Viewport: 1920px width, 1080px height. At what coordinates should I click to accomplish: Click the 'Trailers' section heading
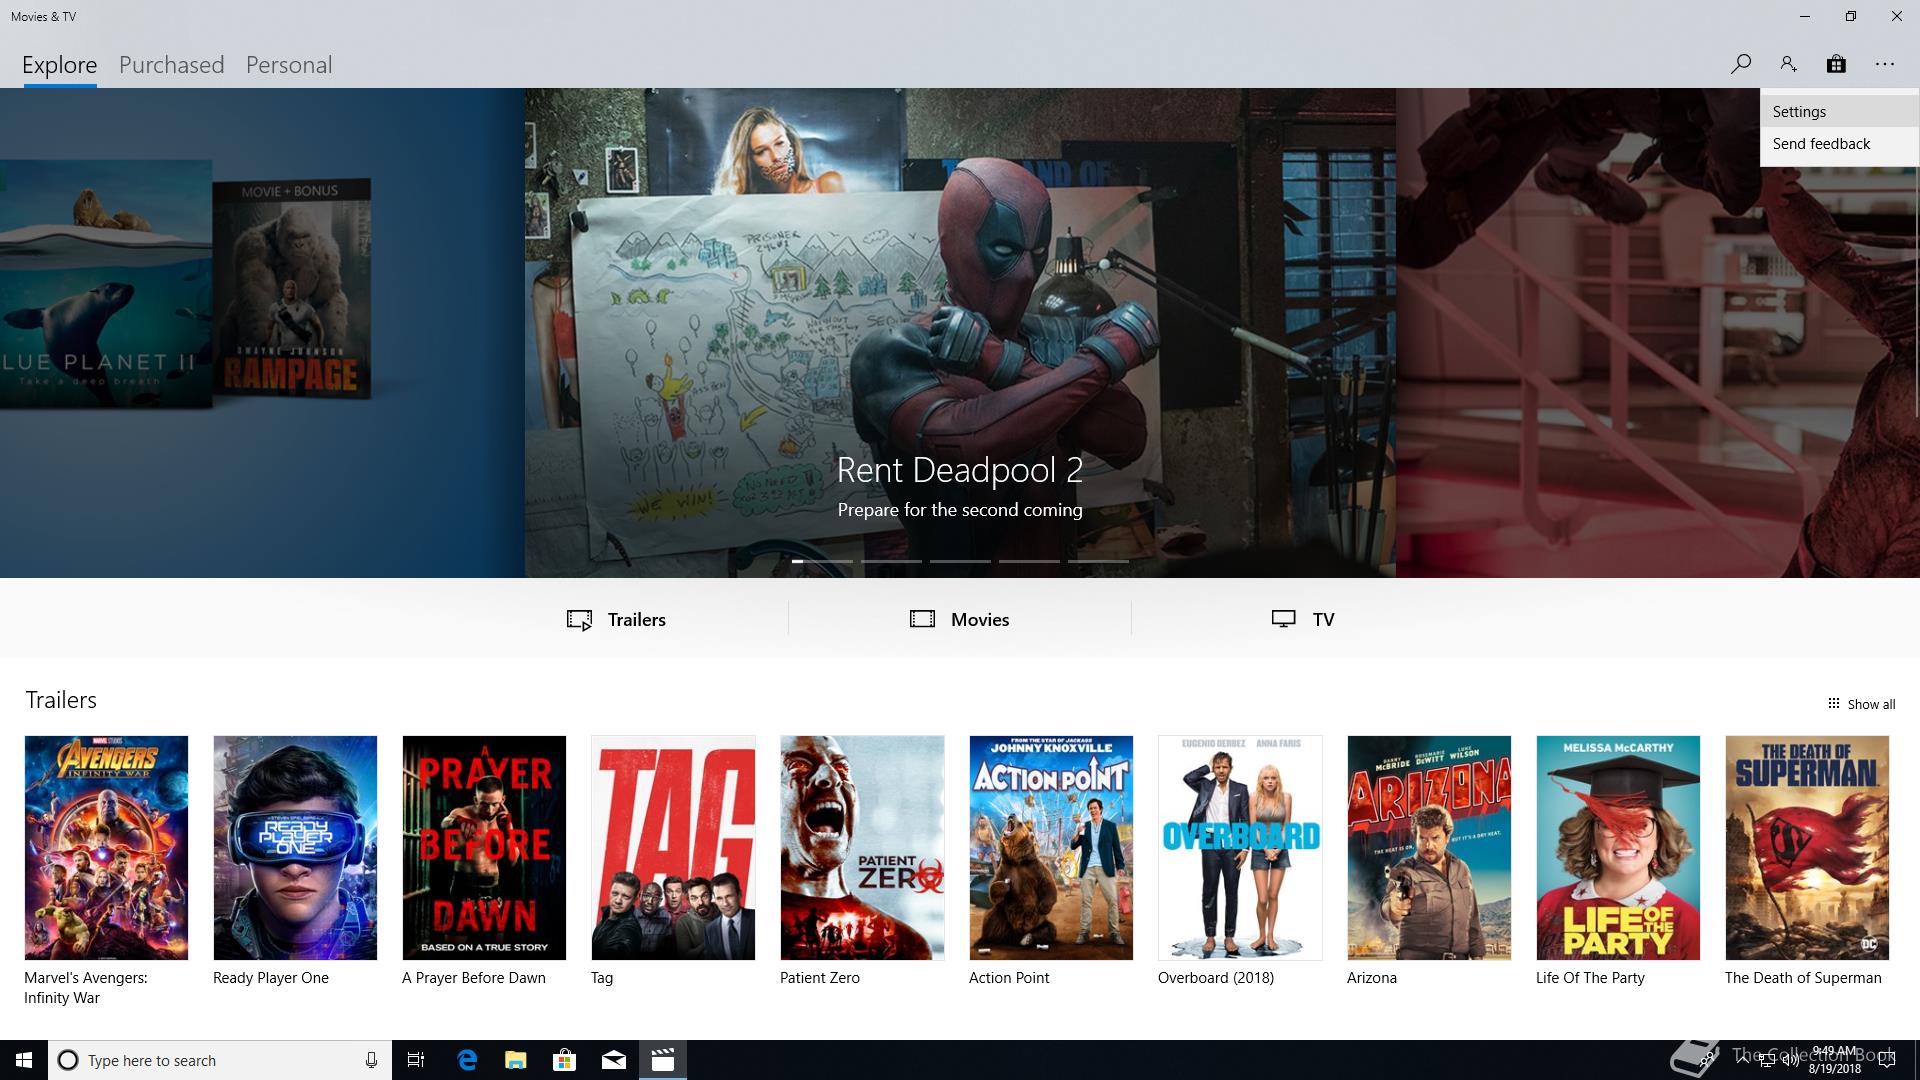click(x=61, y=700)
